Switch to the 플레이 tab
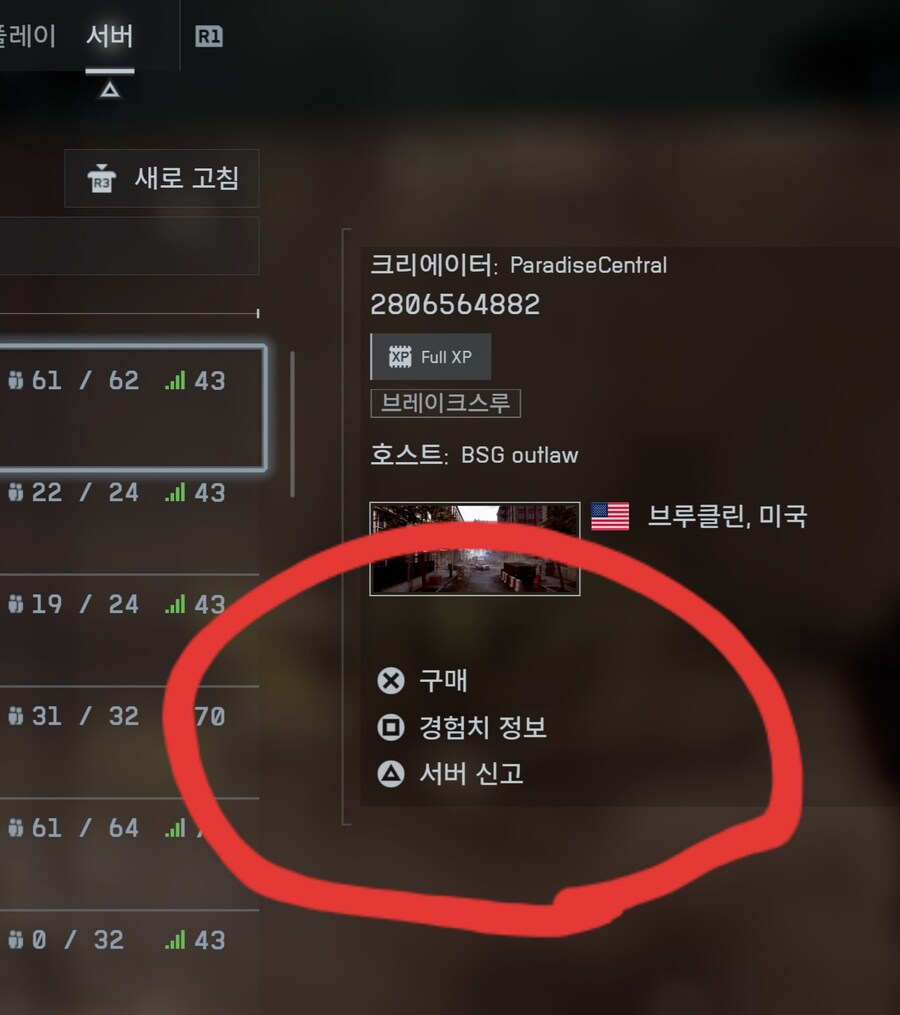 (27, 36)
